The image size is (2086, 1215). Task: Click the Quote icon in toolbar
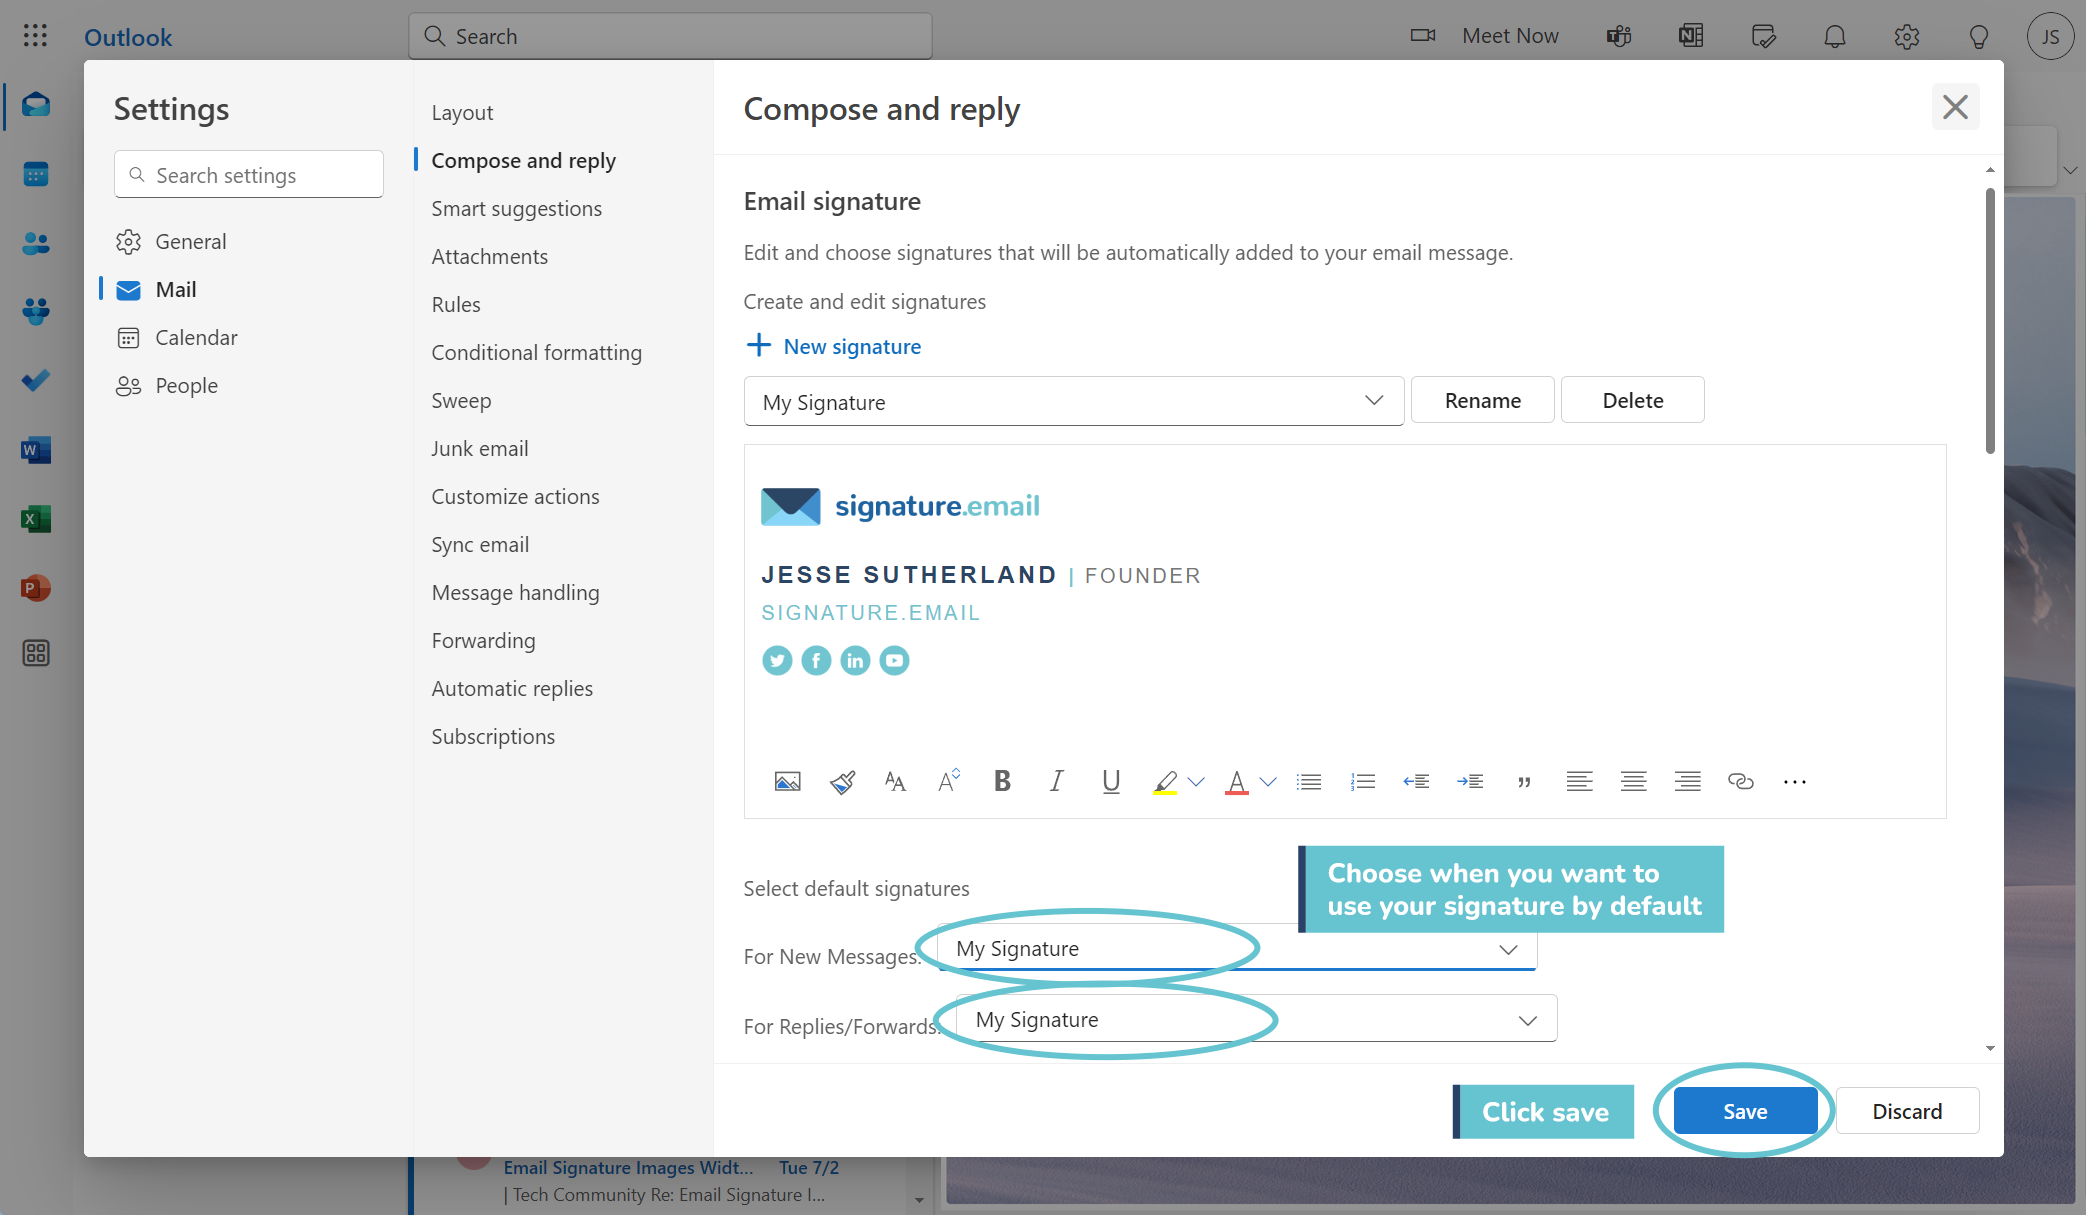[x=1524, y=782]
